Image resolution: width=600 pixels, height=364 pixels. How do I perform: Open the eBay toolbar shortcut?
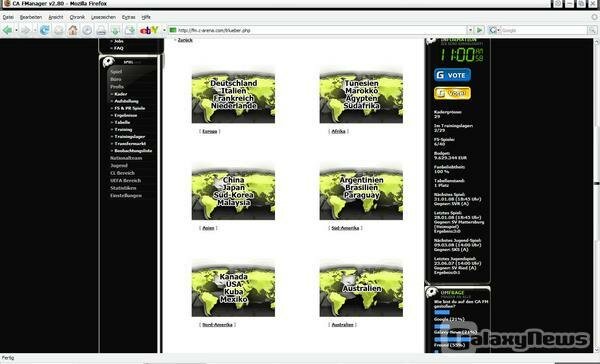point(149,30)
